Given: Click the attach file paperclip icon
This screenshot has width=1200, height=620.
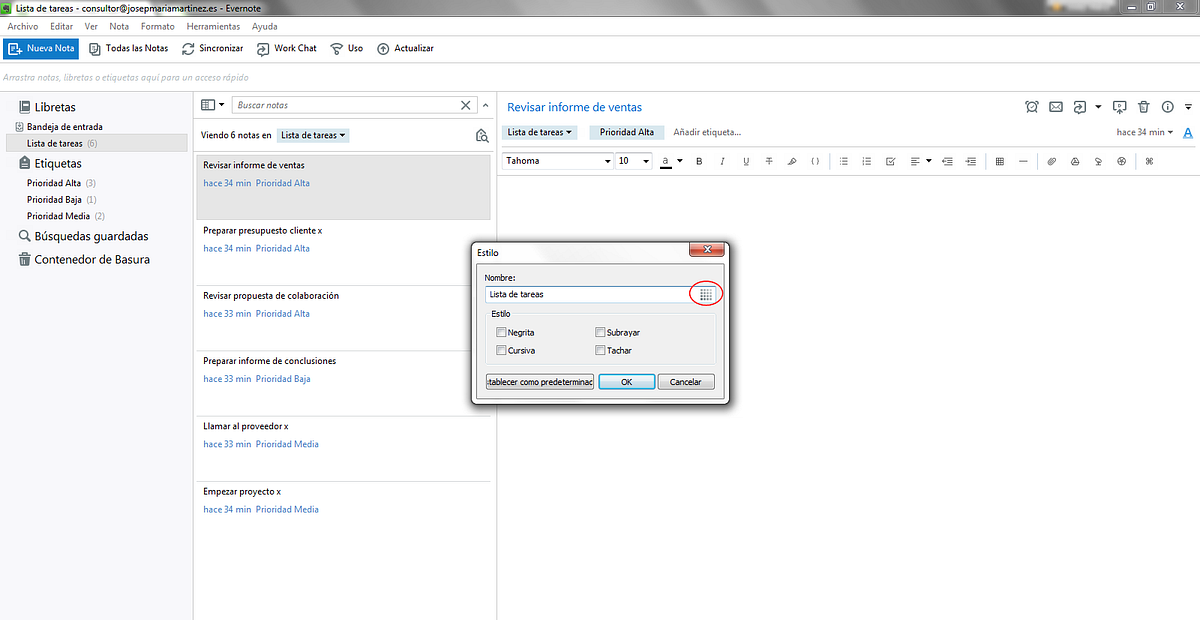Looking at the screenshot, I should (1052, 161).
